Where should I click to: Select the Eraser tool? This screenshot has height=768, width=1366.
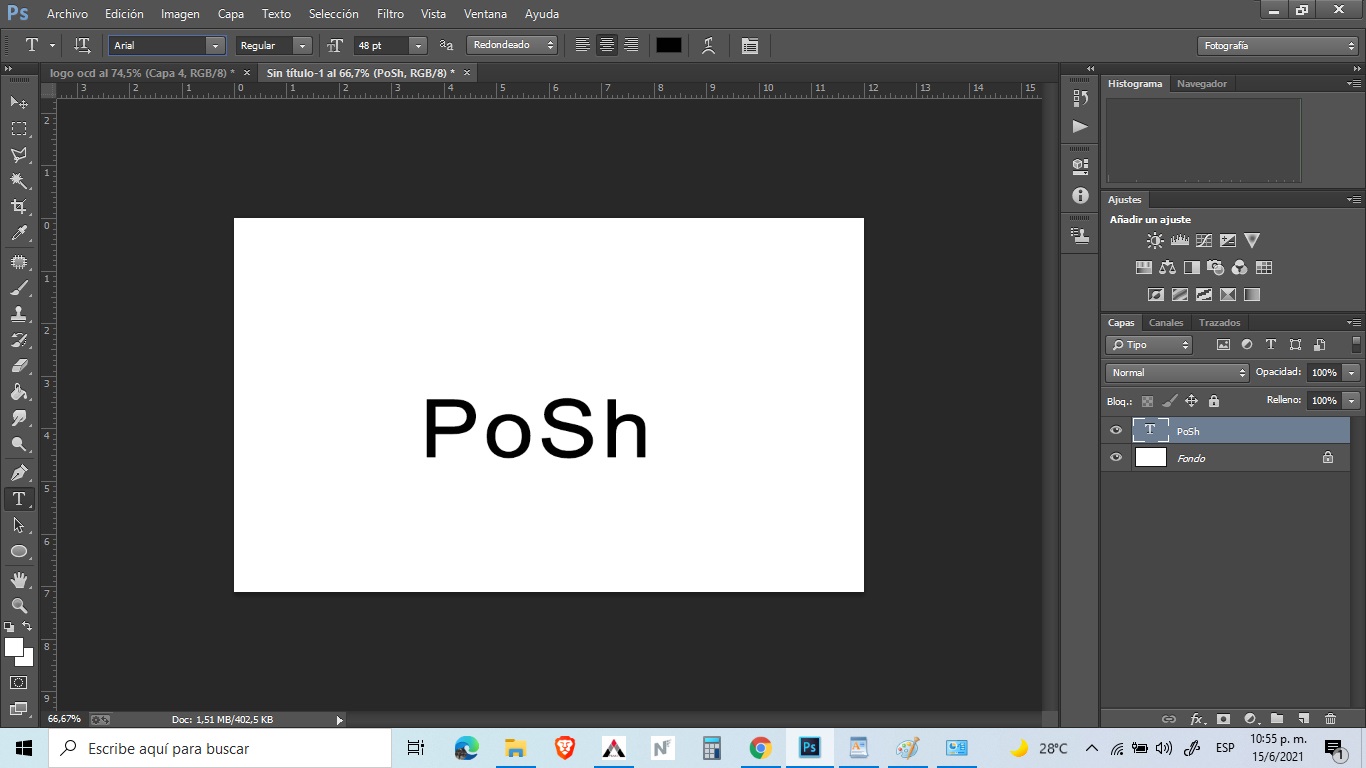pos(19,365)
